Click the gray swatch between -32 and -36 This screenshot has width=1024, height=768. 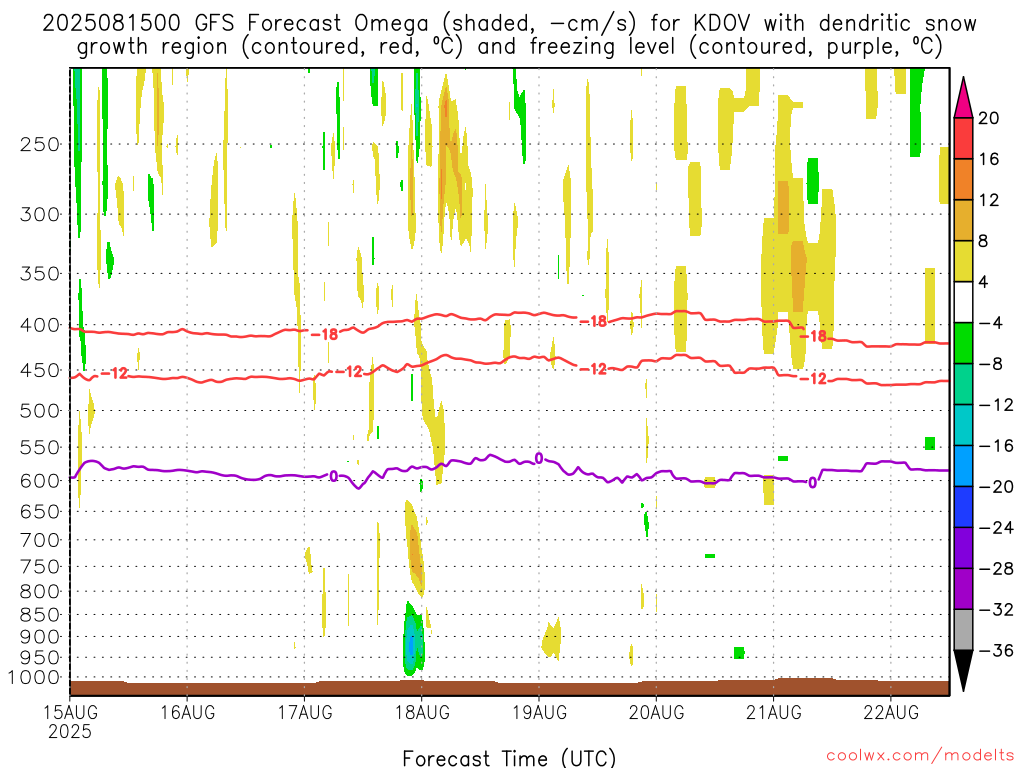(x=963, y=630)
